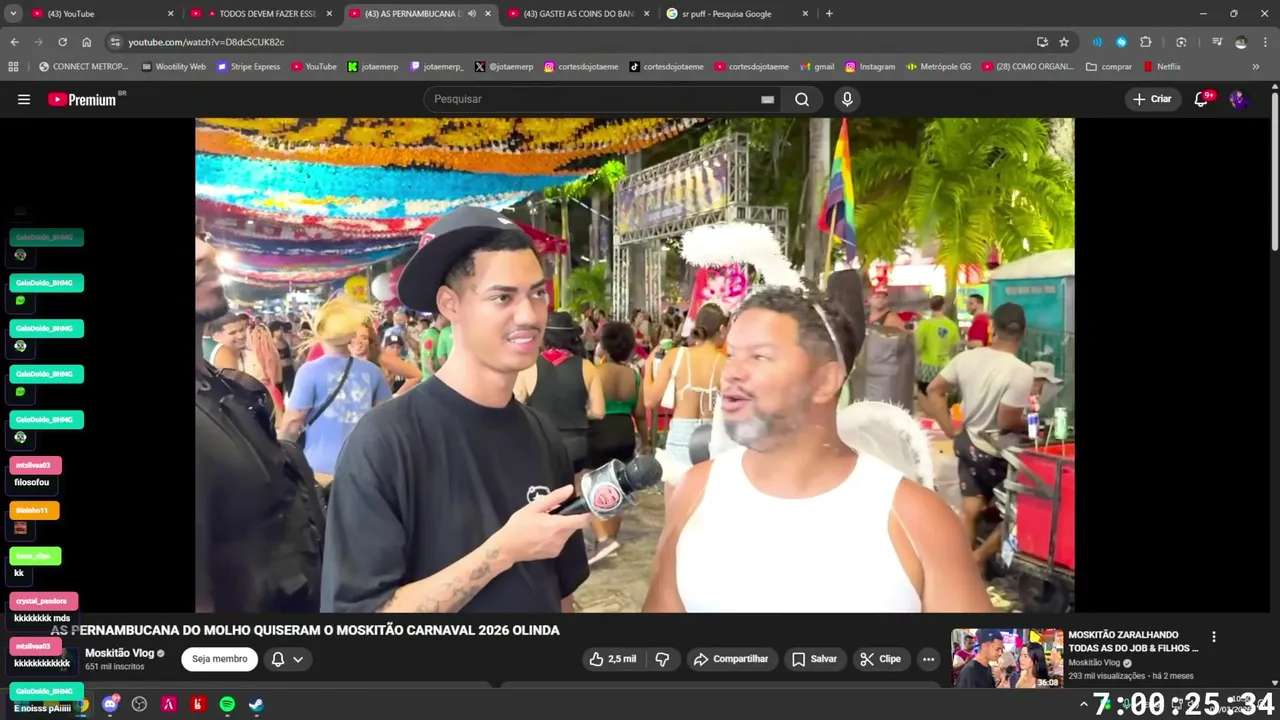Open the Instagram bookmark
This screenshot has width=1280, height=720.
(870, 67)
